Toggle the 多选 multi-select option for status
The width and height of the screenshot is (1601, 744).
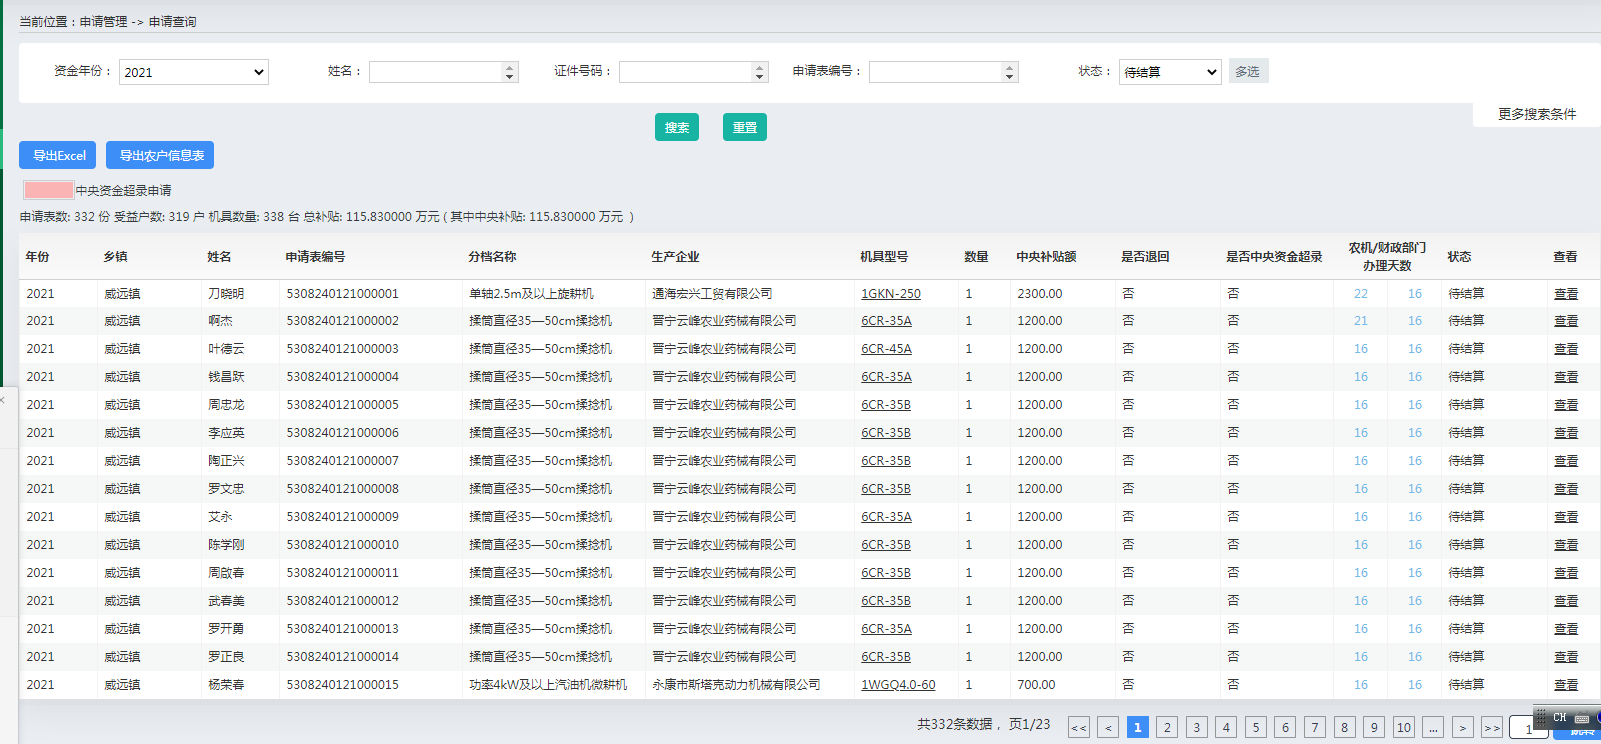coord(1247,71)
